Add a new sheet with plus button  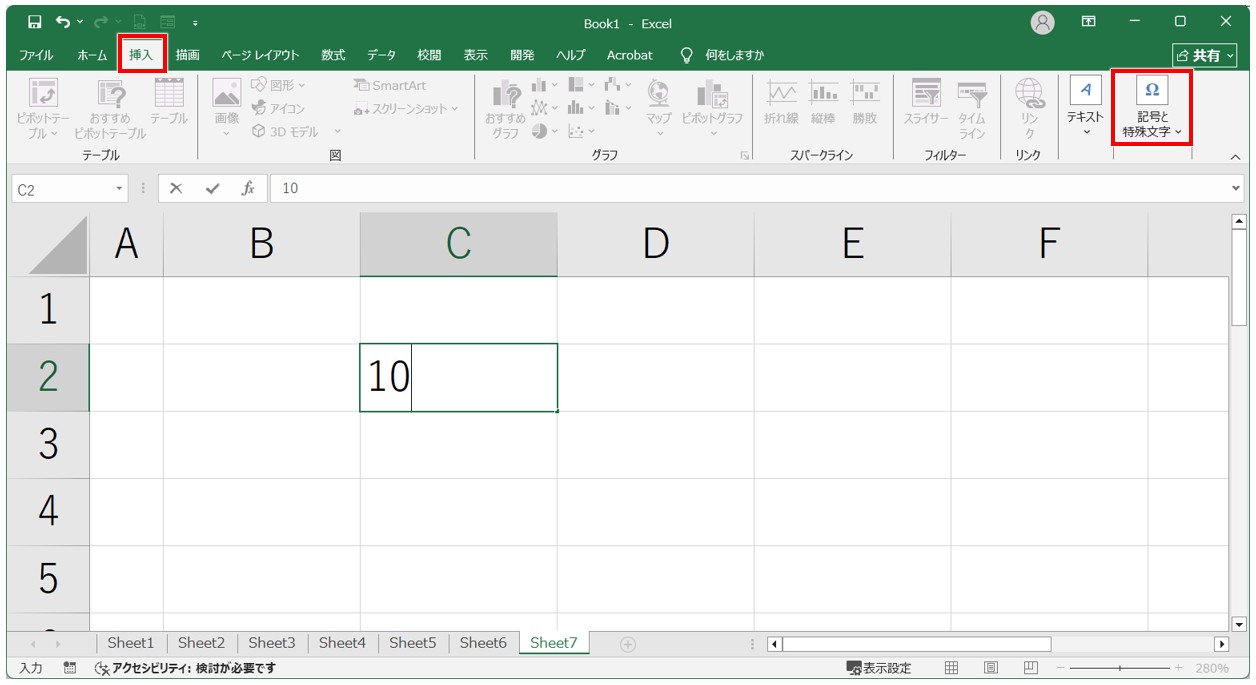coord(628,644)
